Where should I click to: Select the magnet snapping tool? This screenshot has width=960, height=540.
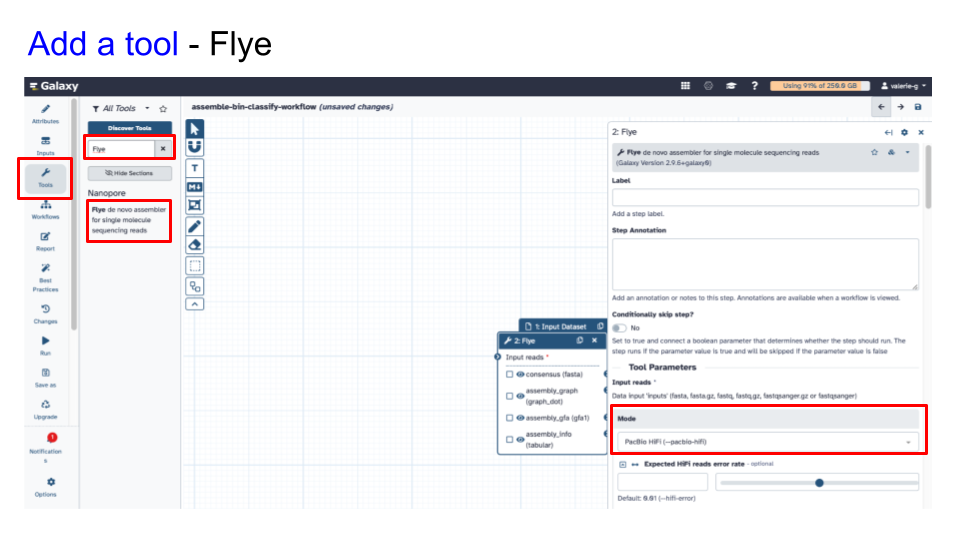coord(195,148)
